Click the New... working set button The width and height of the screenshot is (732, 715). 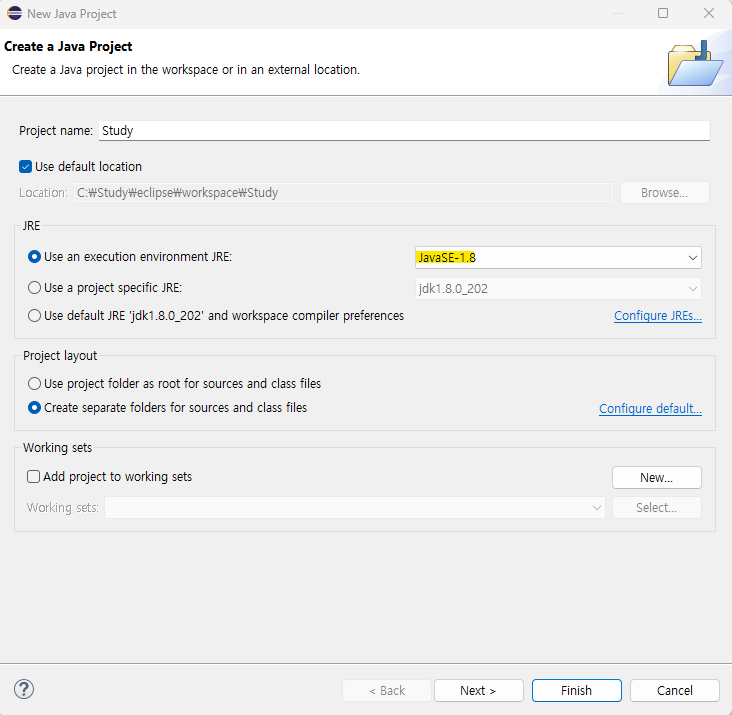pos(656,477)
